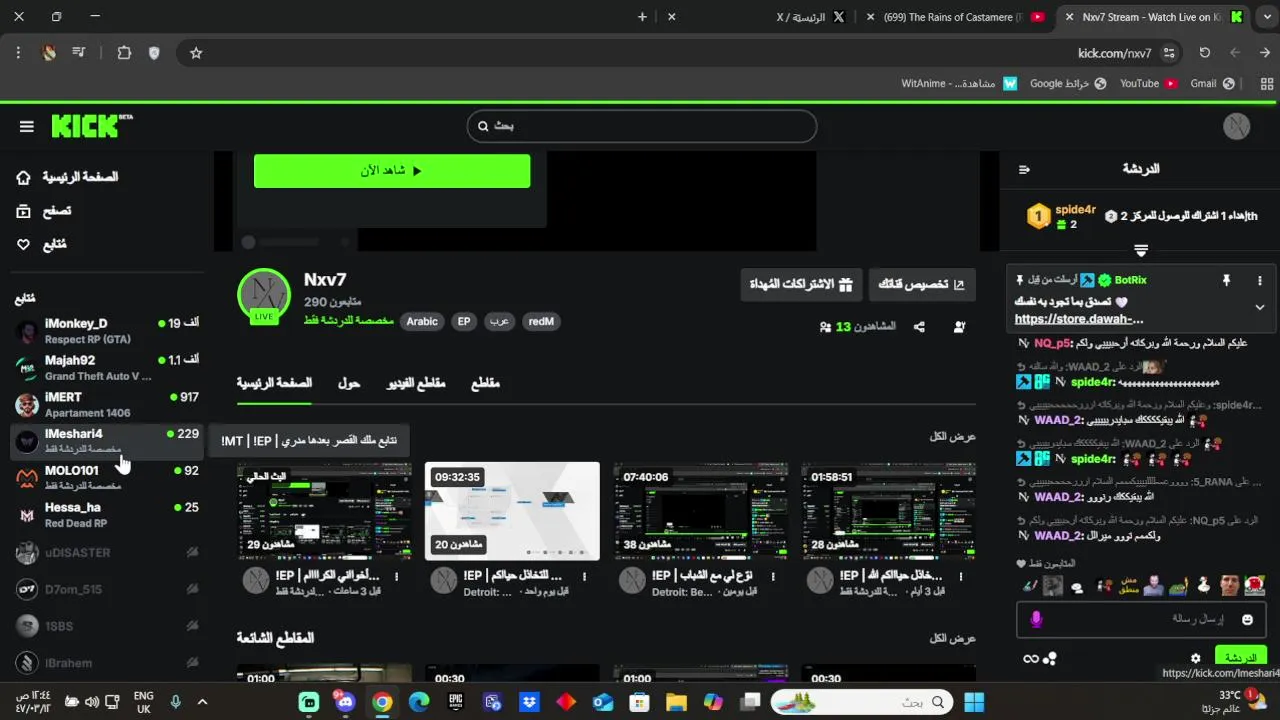1280x720 pixels.
Task: Select the EP tag chip
Action: 464,321
